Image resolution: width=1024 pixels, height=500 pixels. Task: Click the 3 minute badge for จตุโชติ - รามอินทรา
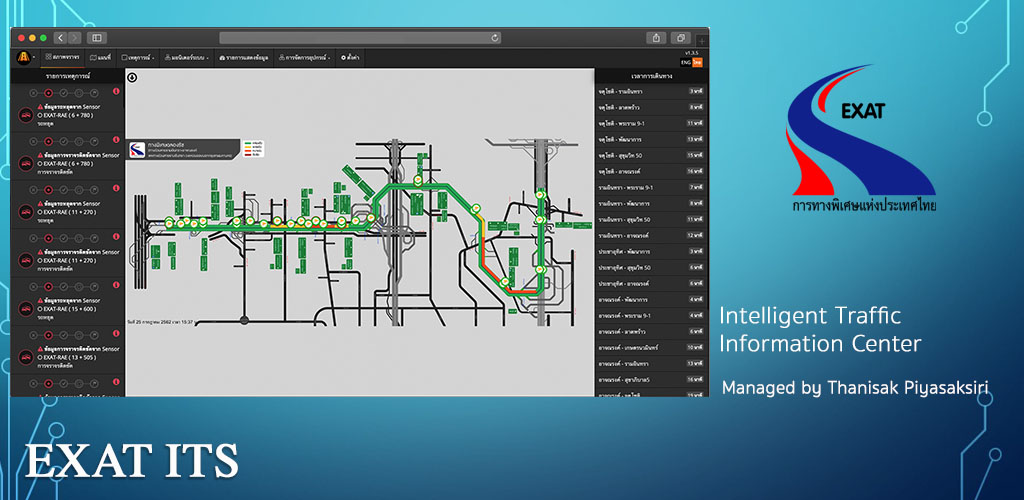coord(696,91)
